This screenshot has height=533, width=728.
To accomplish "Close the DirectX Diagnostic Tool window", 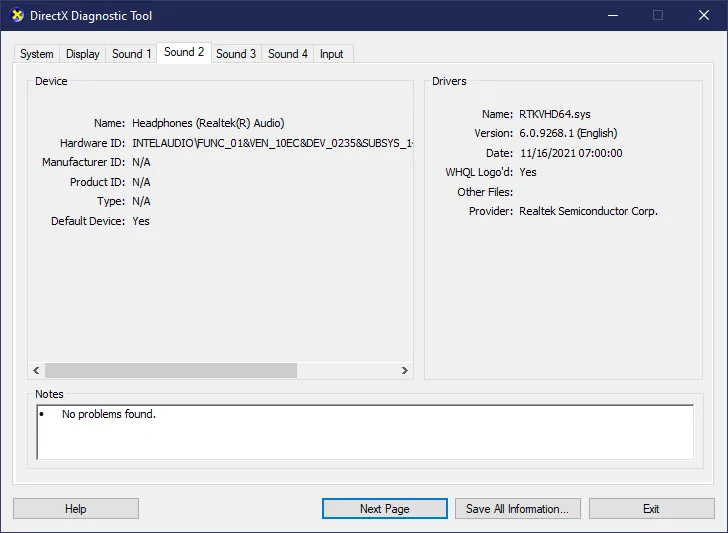I will (703, 16).
